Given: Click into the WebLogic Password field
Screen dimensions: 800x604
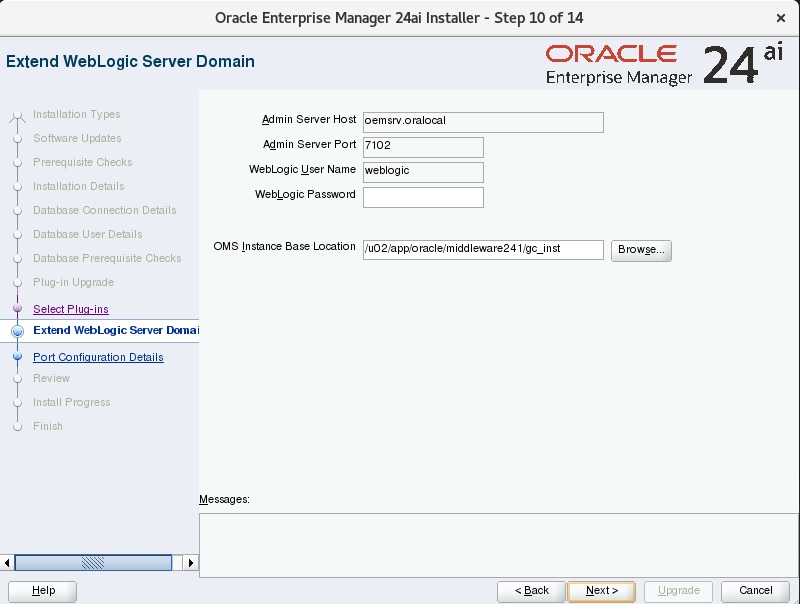Looking at the screenshot, I should tap(423, 197).
